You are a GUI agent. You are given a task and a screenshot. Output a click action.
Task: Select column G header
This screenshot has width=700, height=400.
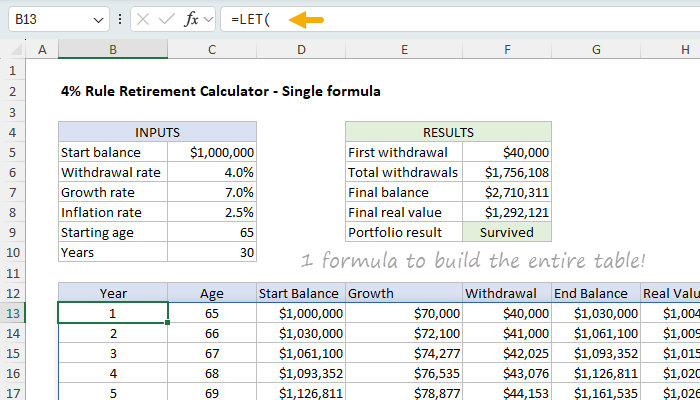596,50
